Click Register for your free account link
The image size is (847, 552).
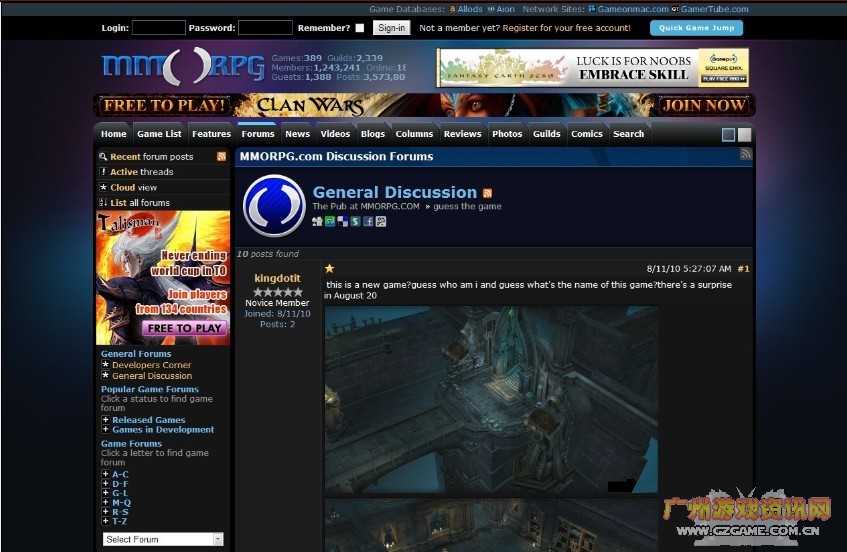pos(566,28)
